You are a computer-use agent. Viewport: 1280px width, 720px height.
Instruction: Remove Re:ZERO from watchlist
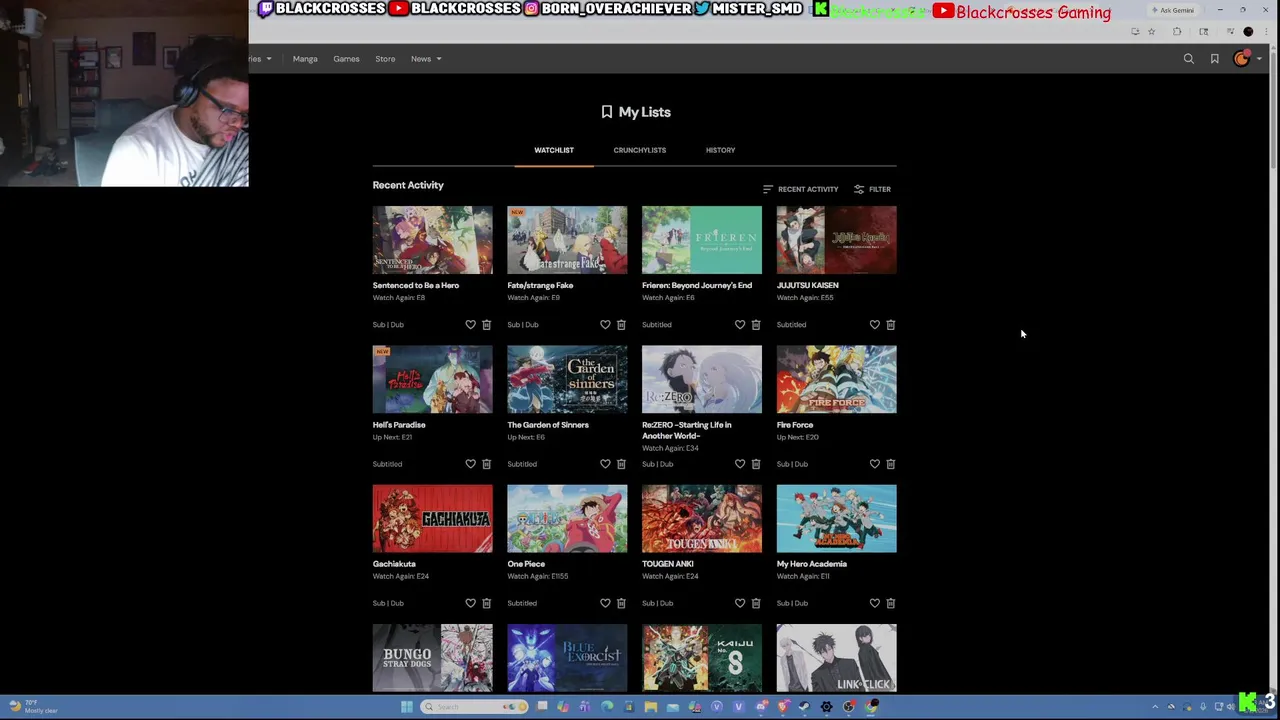click(756, 464)
